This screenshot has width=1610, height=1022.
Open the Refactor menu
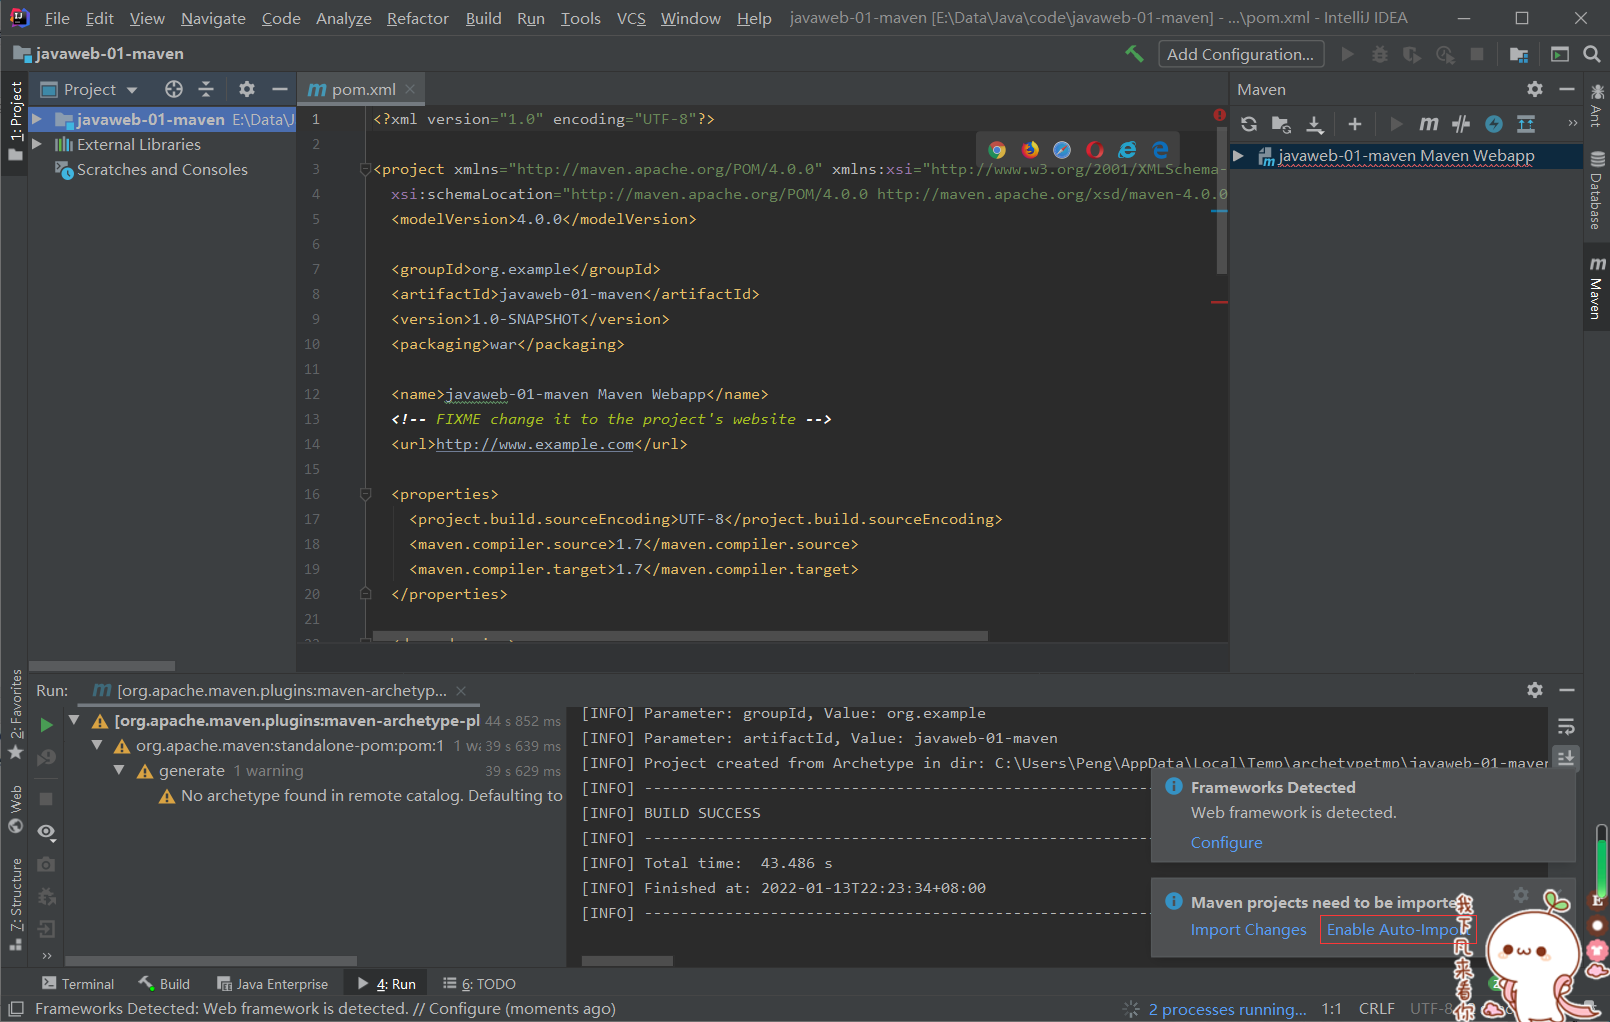pos(417,18)
